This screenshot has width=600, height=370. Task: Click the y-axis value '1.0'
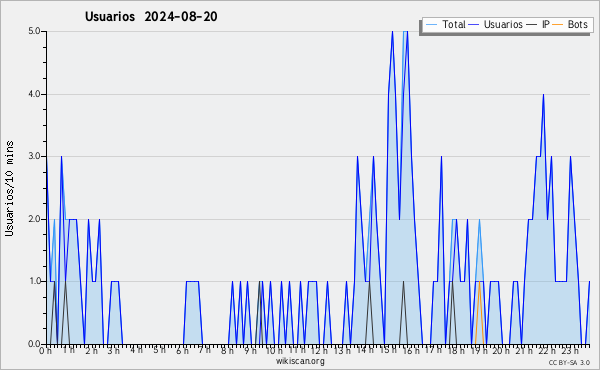point(34,282)
